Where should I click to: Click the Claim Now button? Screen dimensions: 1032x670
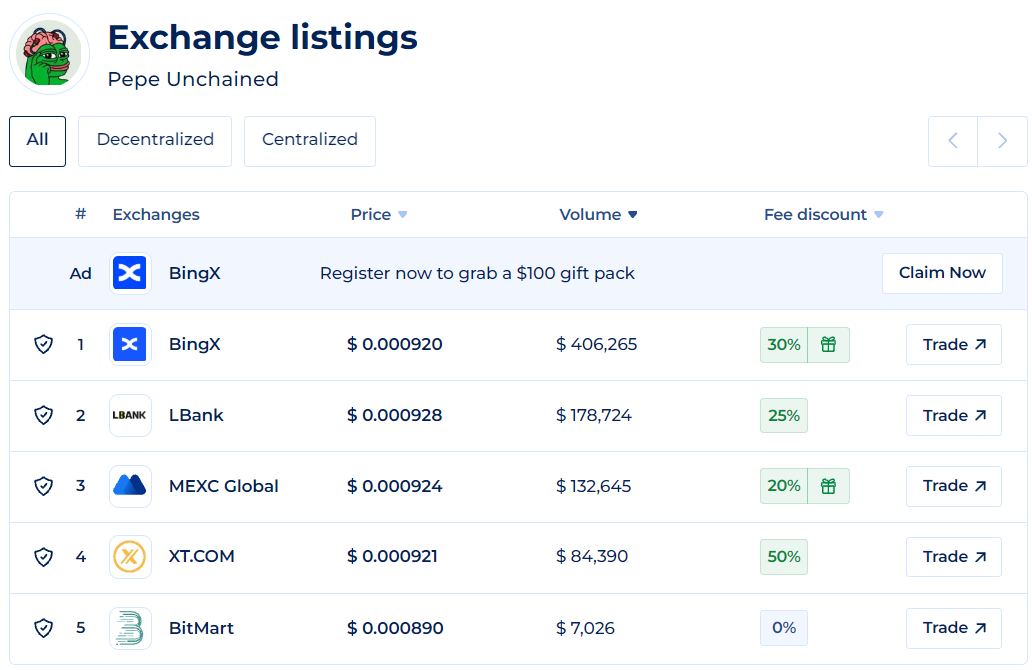tap(942, 273)
